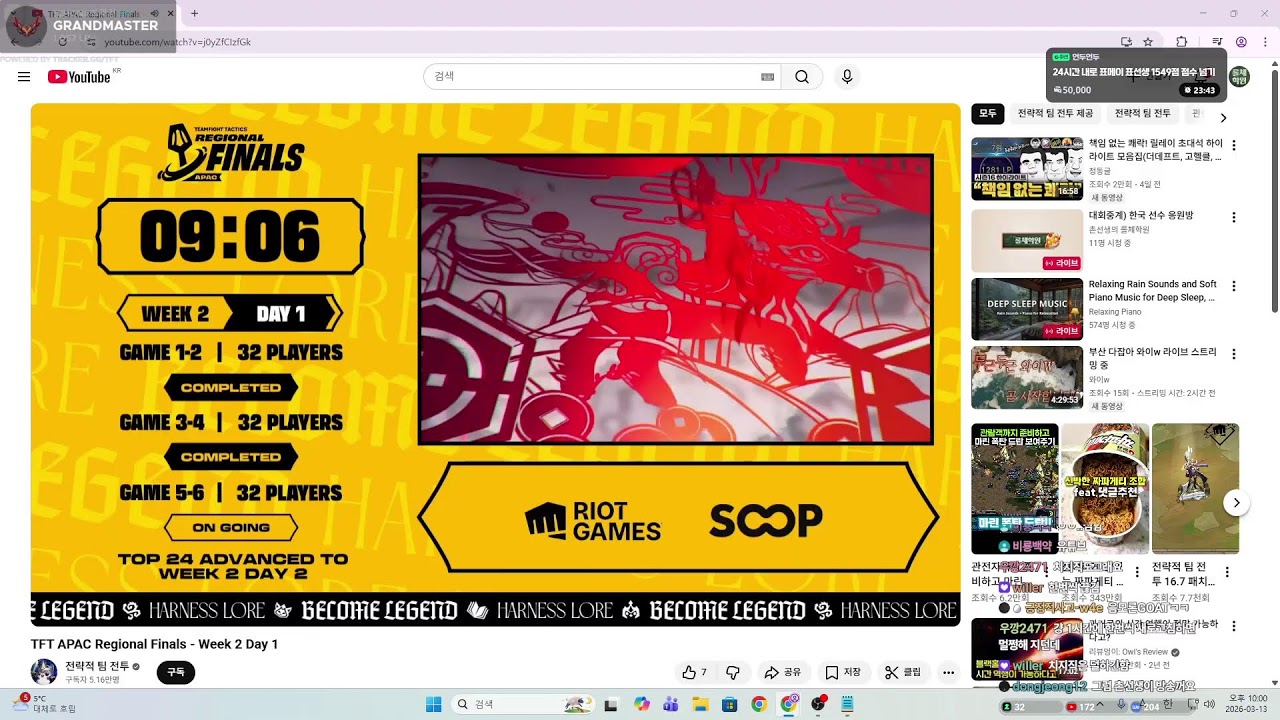Open the TFT APAC Regional Finals video title
Screen dimensions: 1280x720
(154, 644)
